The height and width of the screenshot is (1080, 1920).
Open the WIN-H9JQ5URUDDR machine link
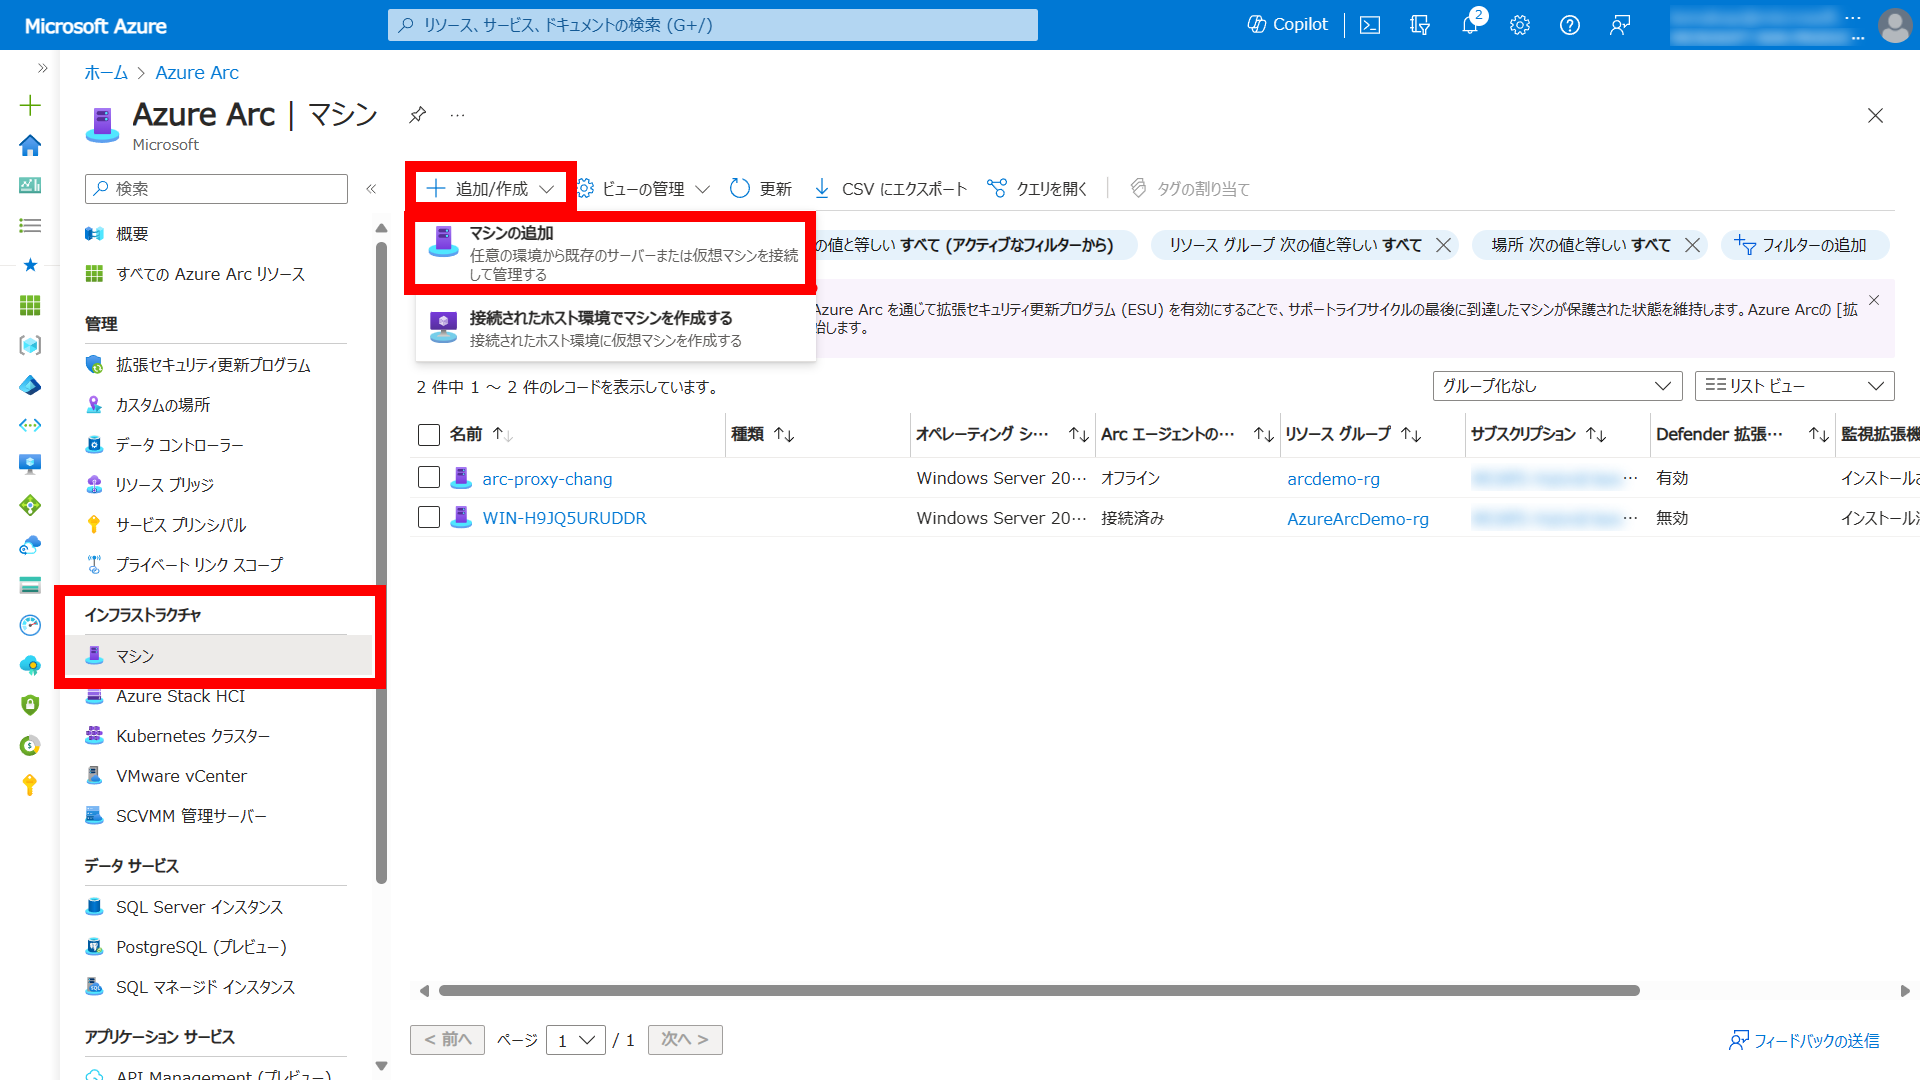pos(564,518)
